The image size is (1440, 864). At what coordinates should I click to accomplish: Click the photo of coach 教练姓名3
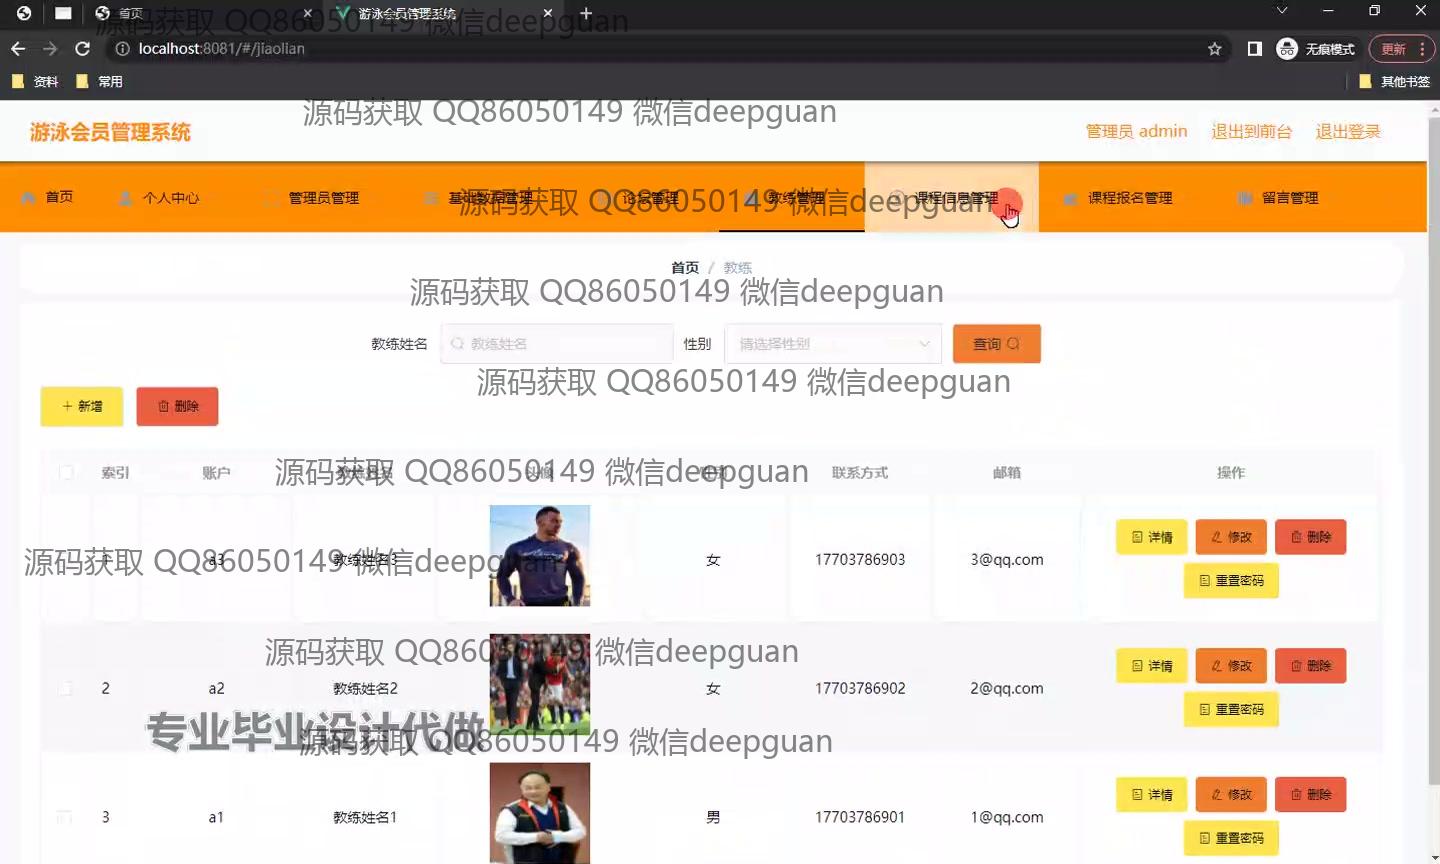click(540, 556)
